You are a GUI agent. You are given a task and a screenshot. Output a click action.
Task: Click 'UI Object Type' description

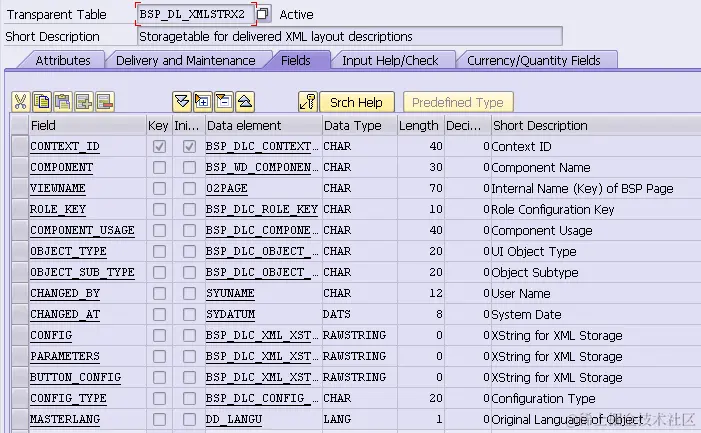click(x=534, y=252)
